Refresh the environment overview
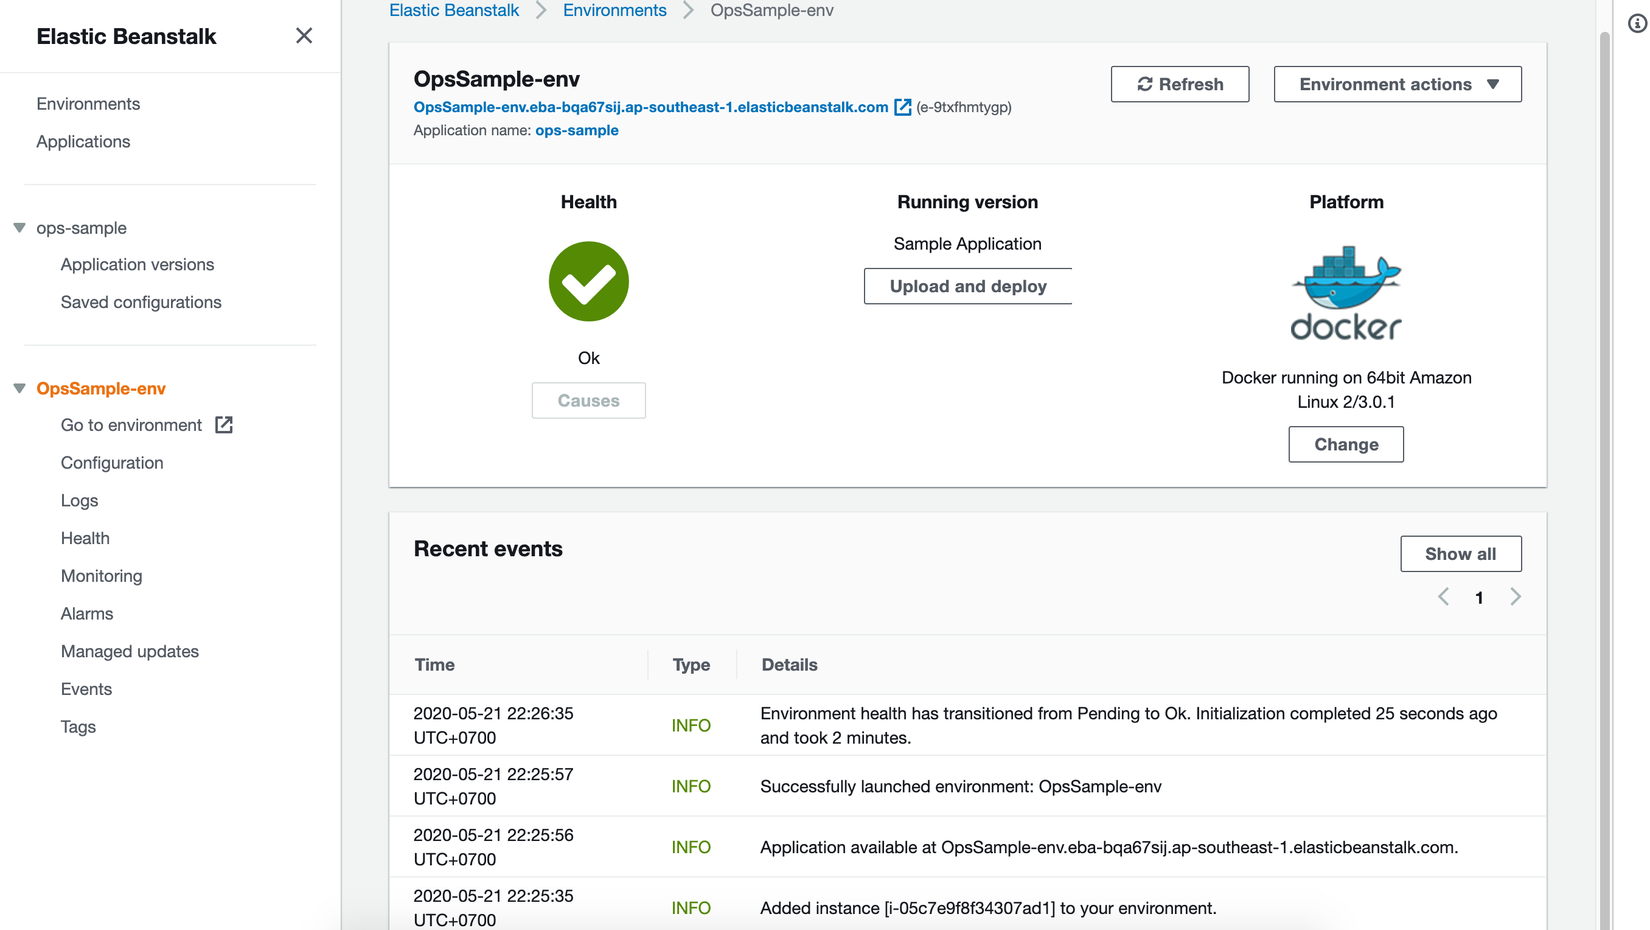The width and height of the screenshot is (1650, 930). pos(1180,84)
